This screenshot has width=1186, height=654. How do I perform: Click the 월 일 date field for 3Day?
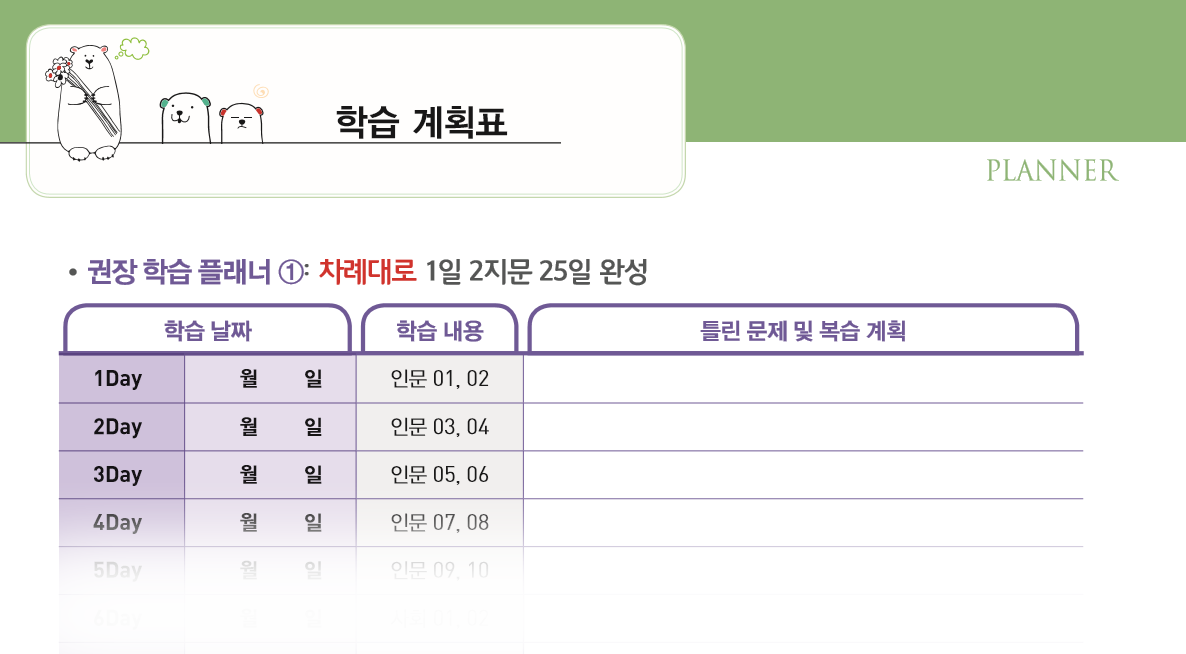pyautogui.click(x=270, y=475)
